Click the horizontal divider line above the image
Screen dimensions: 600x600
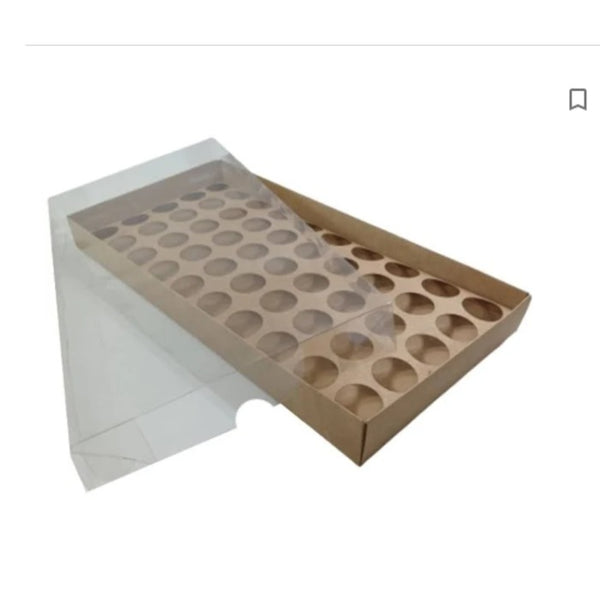tap(312, 45)
